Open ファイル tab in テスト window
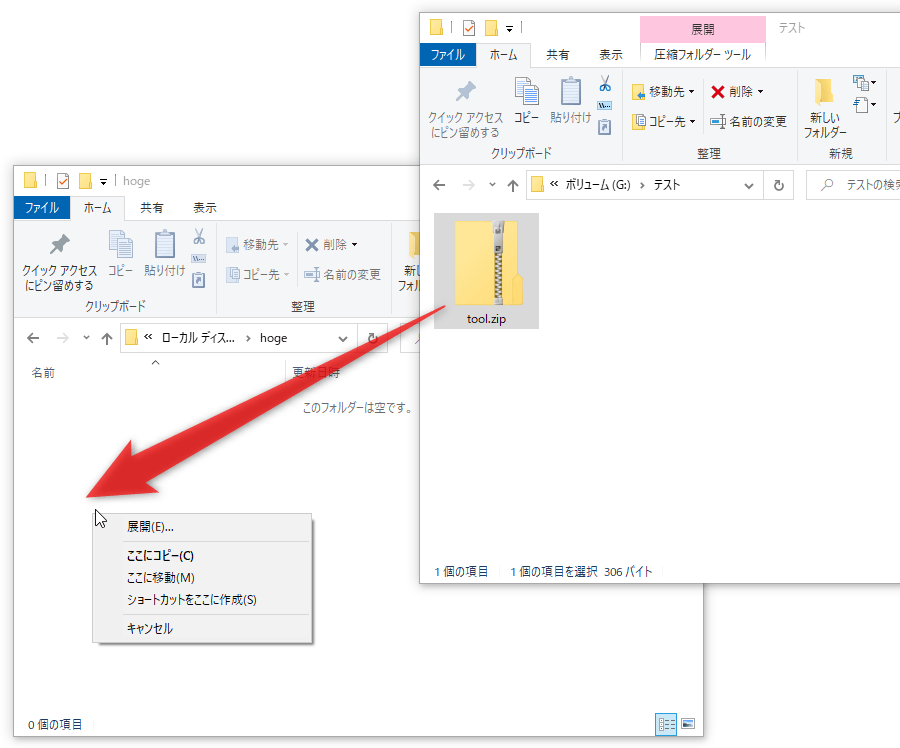Viewport: 900px width, 748px height. [x=448, y=55]
